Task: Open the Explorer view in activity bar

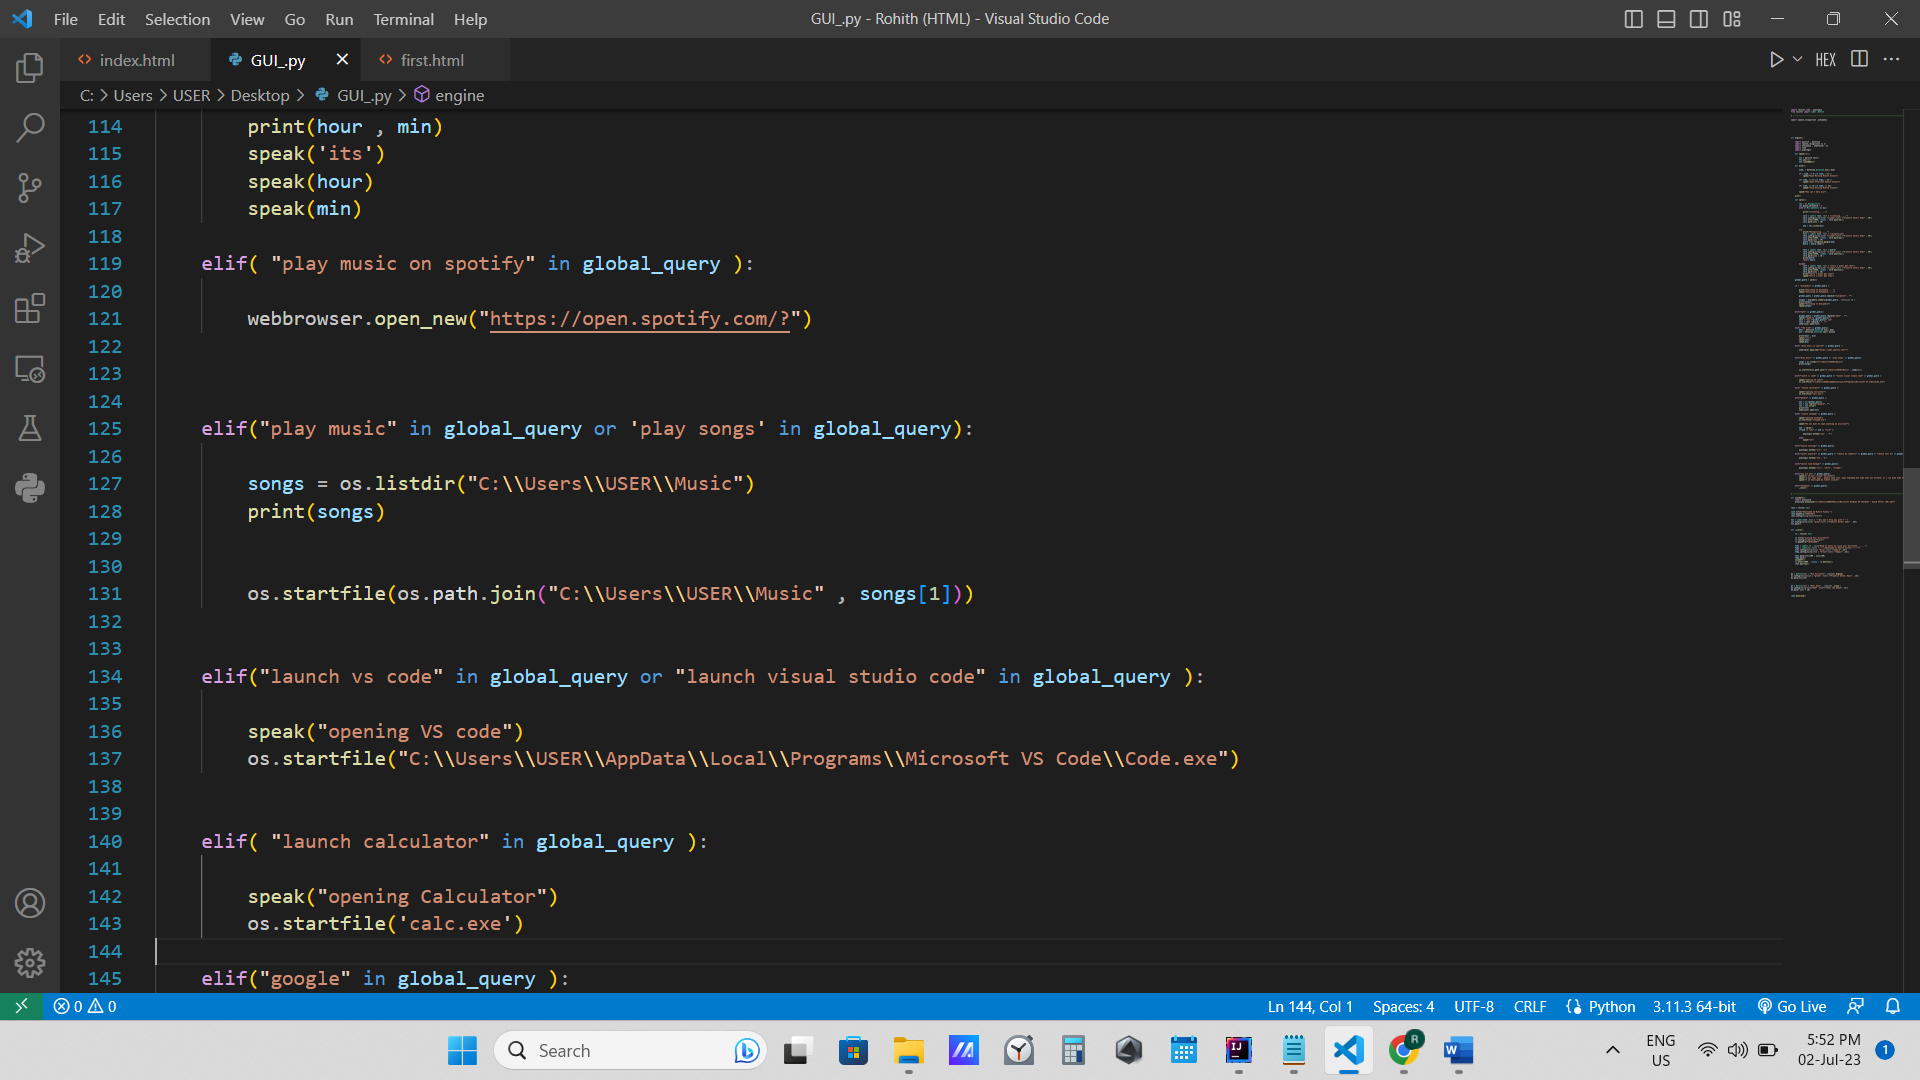Action: pyautogui.click(x=30, y=68)
